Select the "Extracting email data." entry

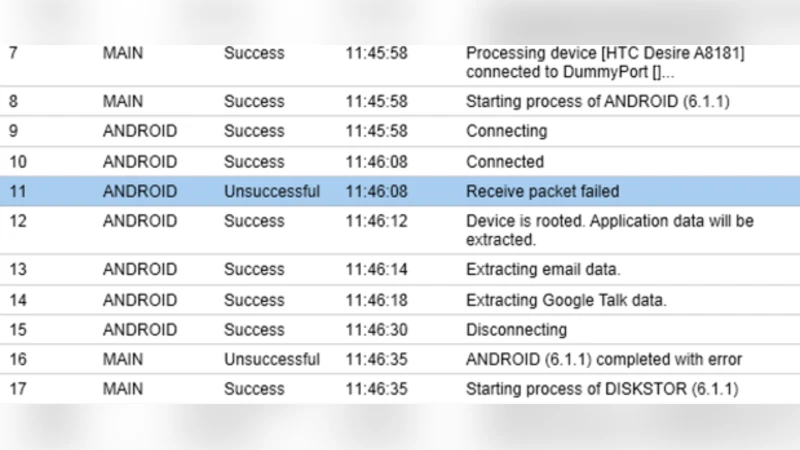click(x=543, y=269)
